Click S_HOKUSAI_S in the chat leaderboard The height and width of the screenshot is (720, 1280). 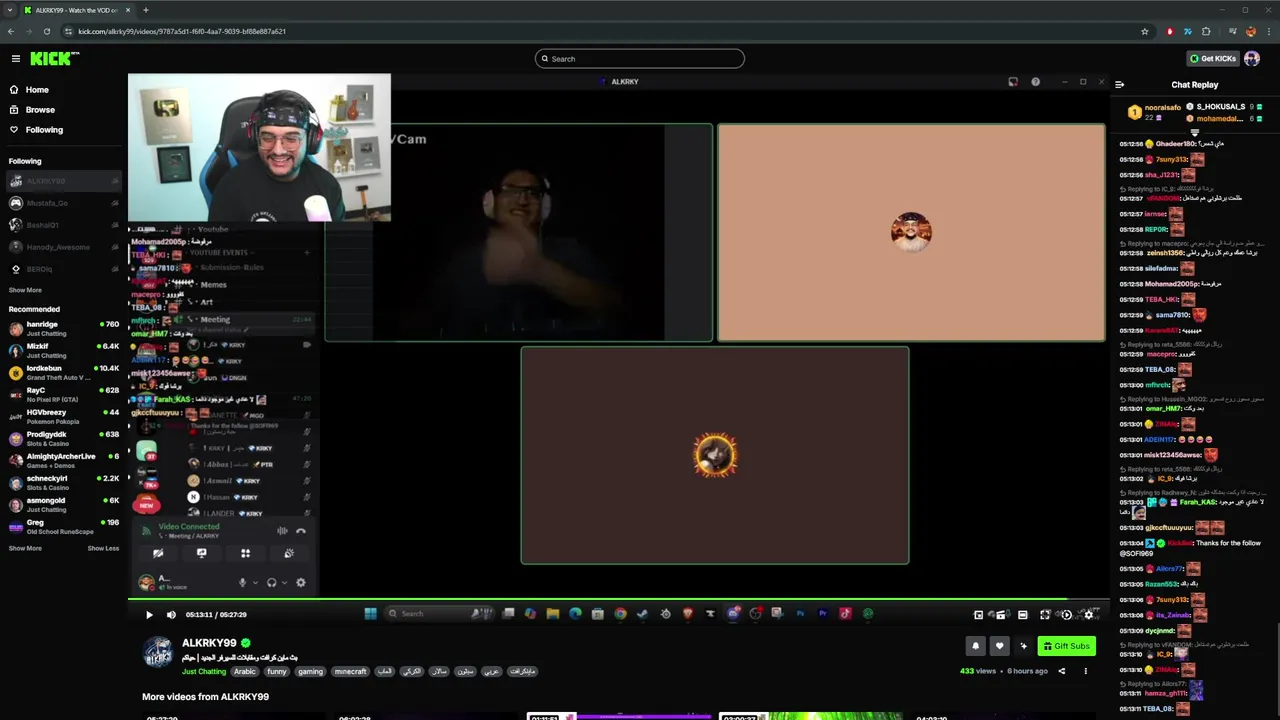tap(1220, 106)
